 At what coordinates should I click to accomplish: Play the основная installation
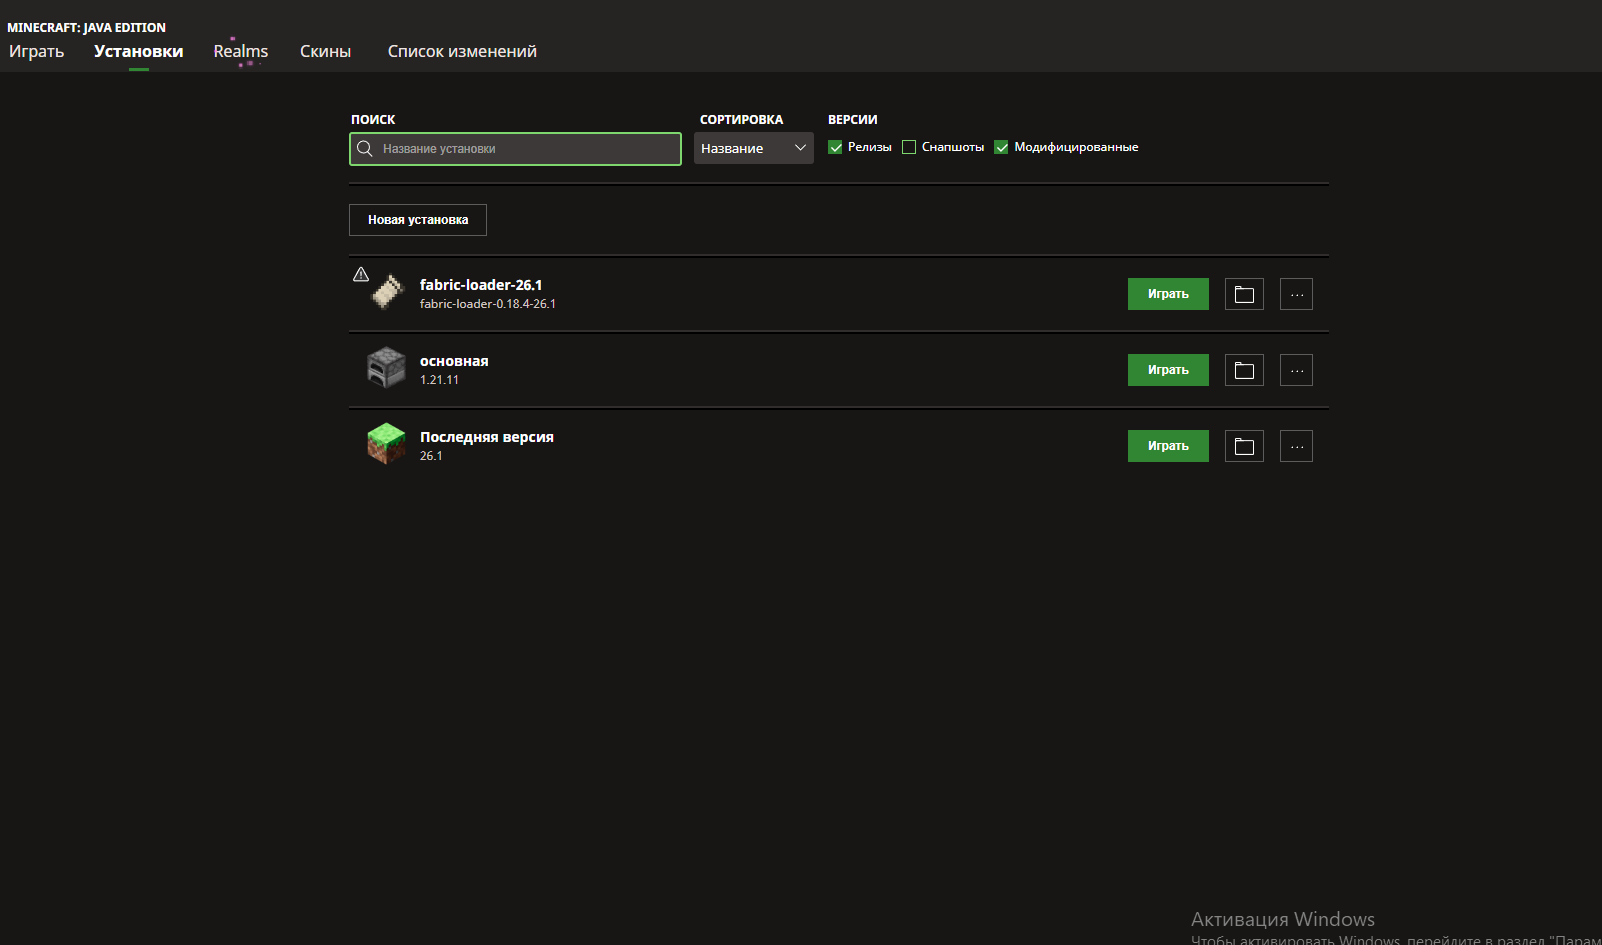1168,370
